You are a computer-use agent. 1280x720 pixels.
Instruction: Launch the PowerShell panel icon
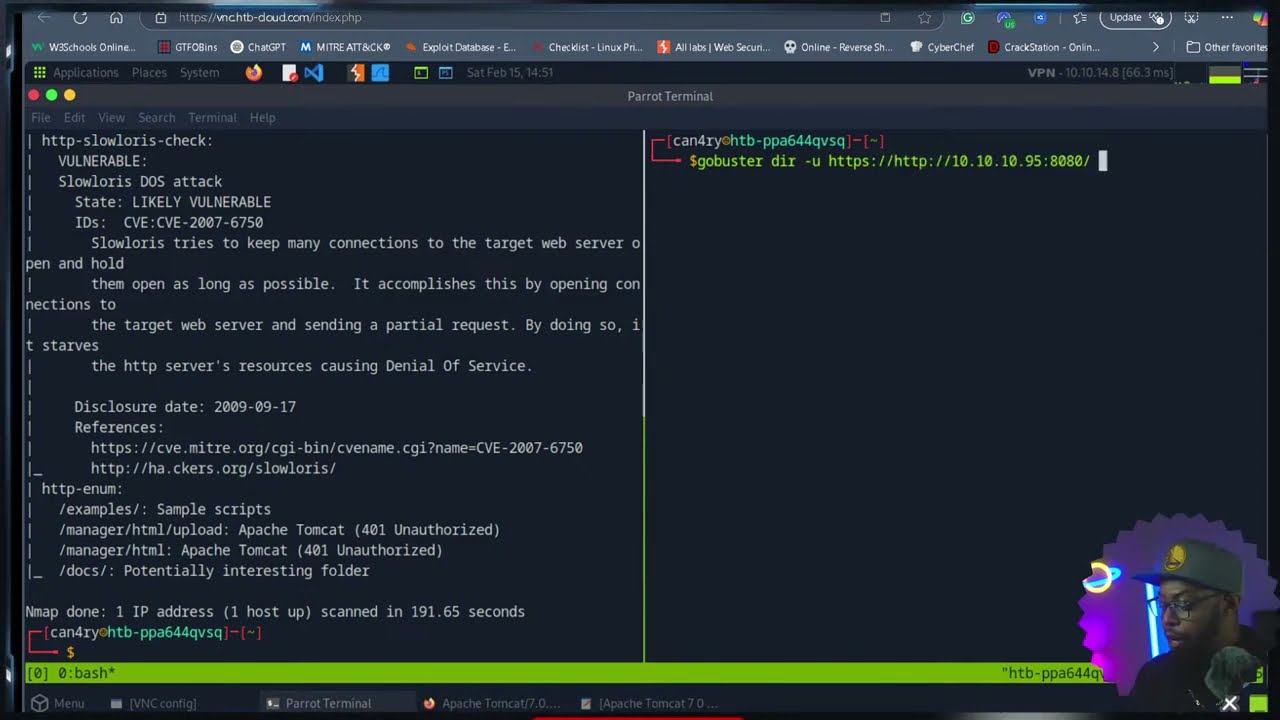pyautogui.click(x=446, y=73)
